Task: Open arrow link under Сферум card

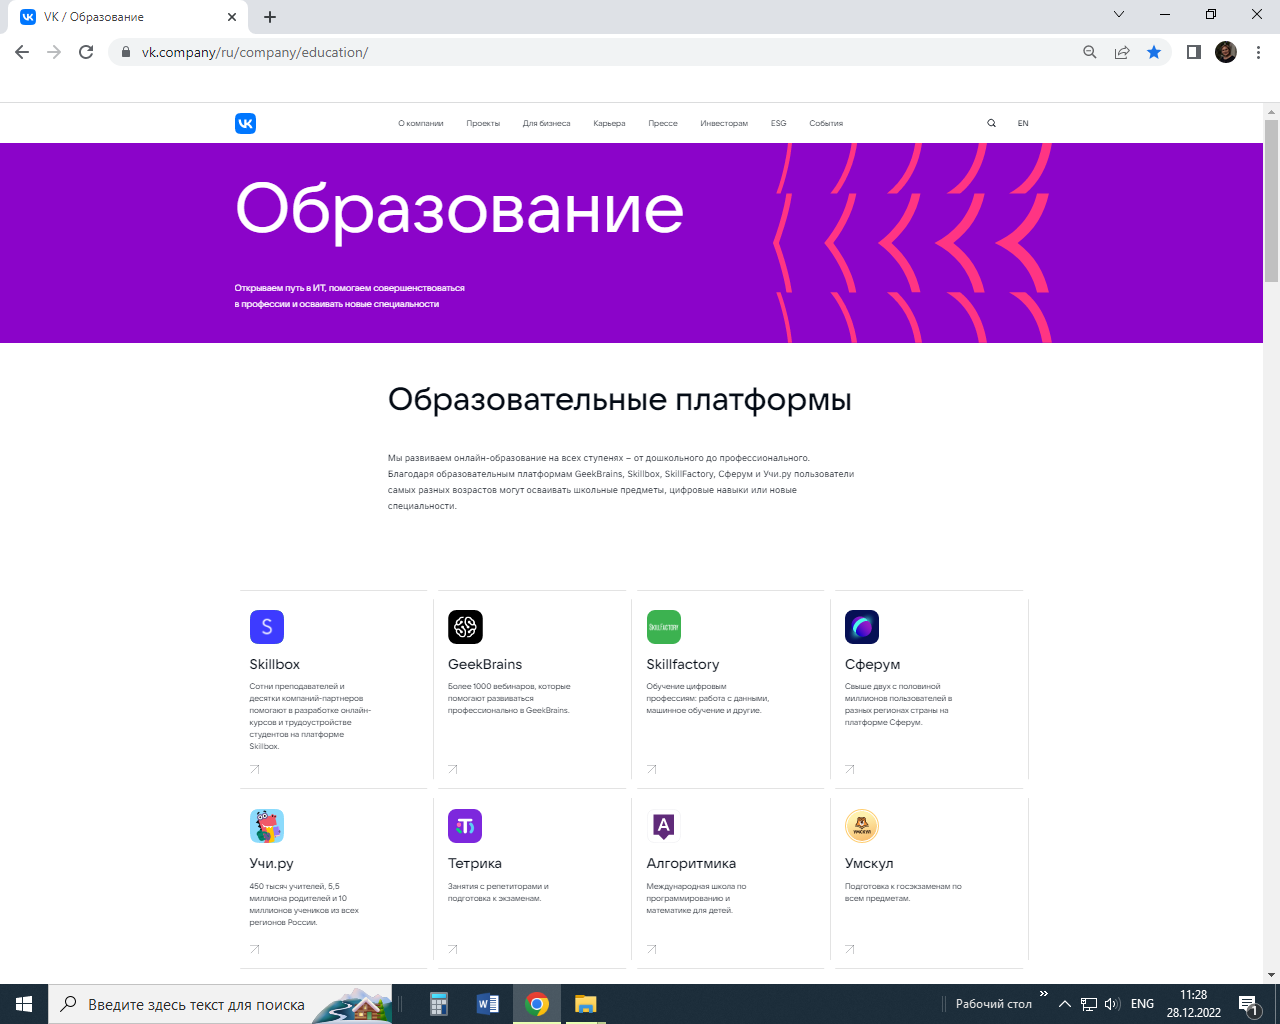Action: pos(850,769)
